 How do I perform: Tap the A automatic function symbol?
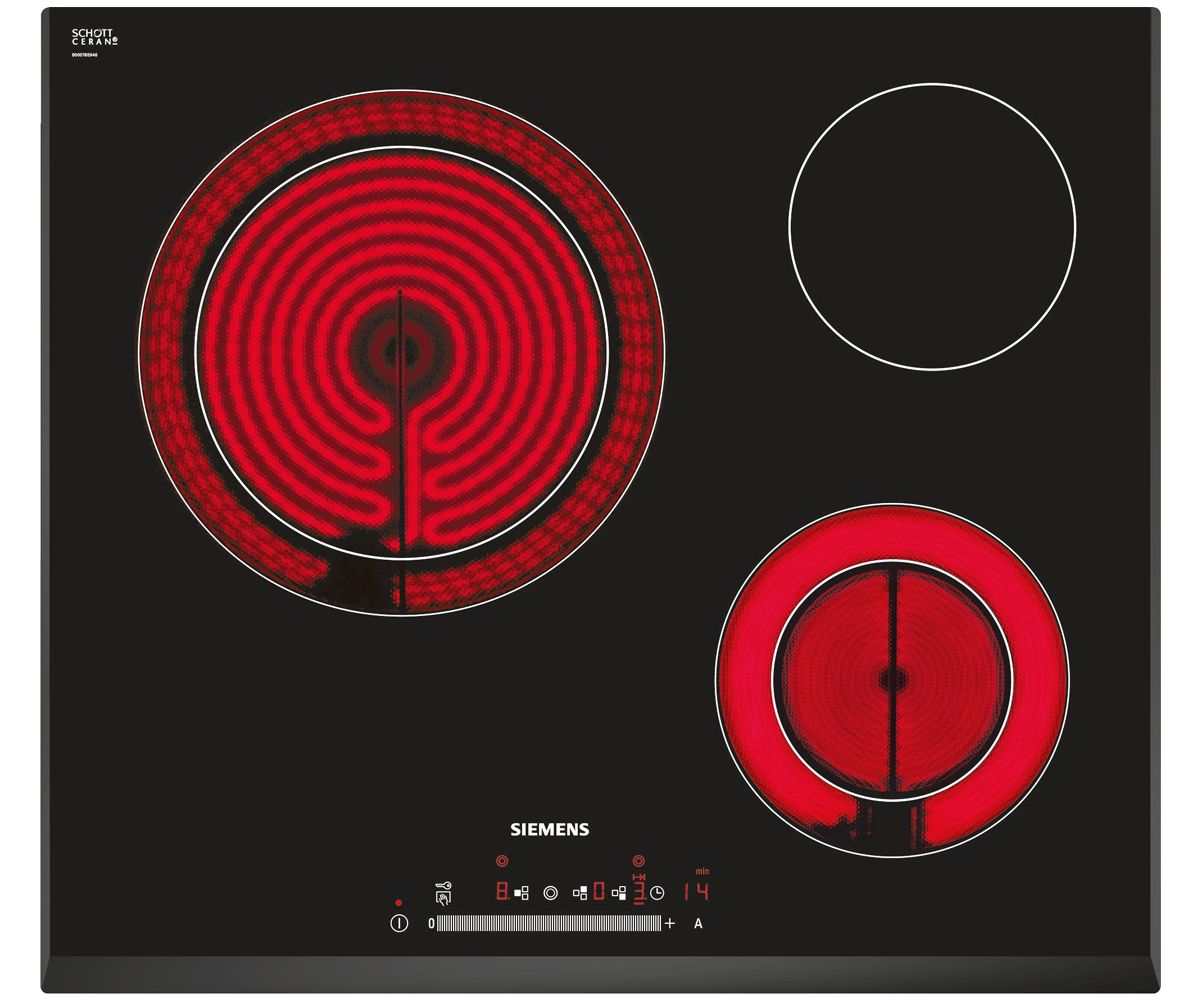coord(698,923)
